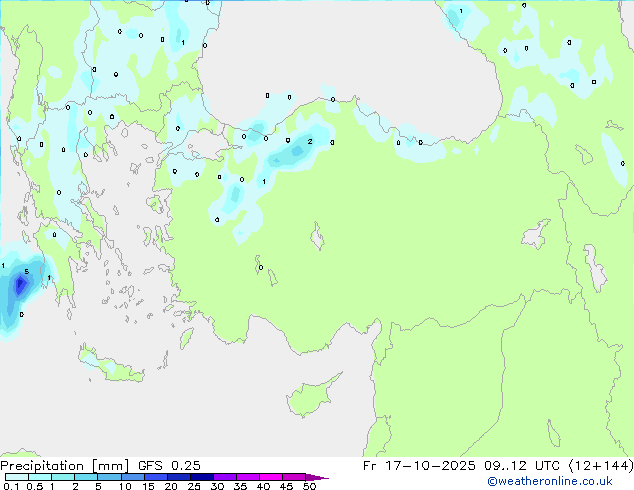
Task: Select the 45–50 mm legend color box
Action: tap(294, 477)
